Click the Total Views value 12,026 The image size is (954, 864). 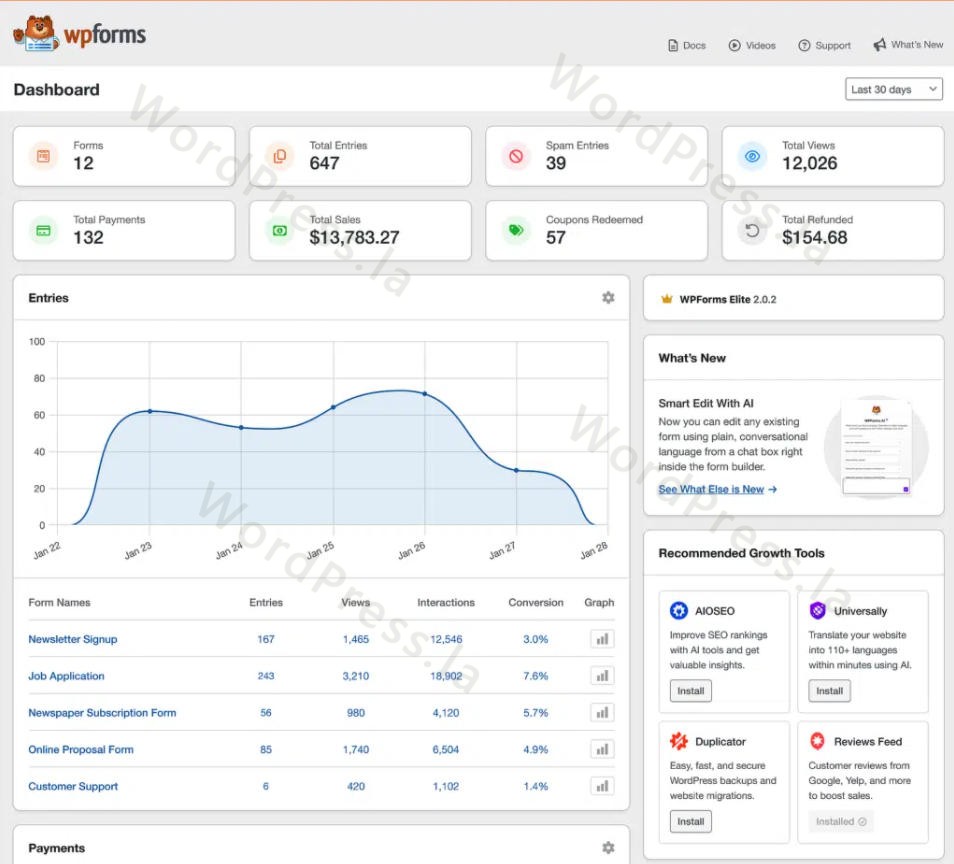coord(810,163)
